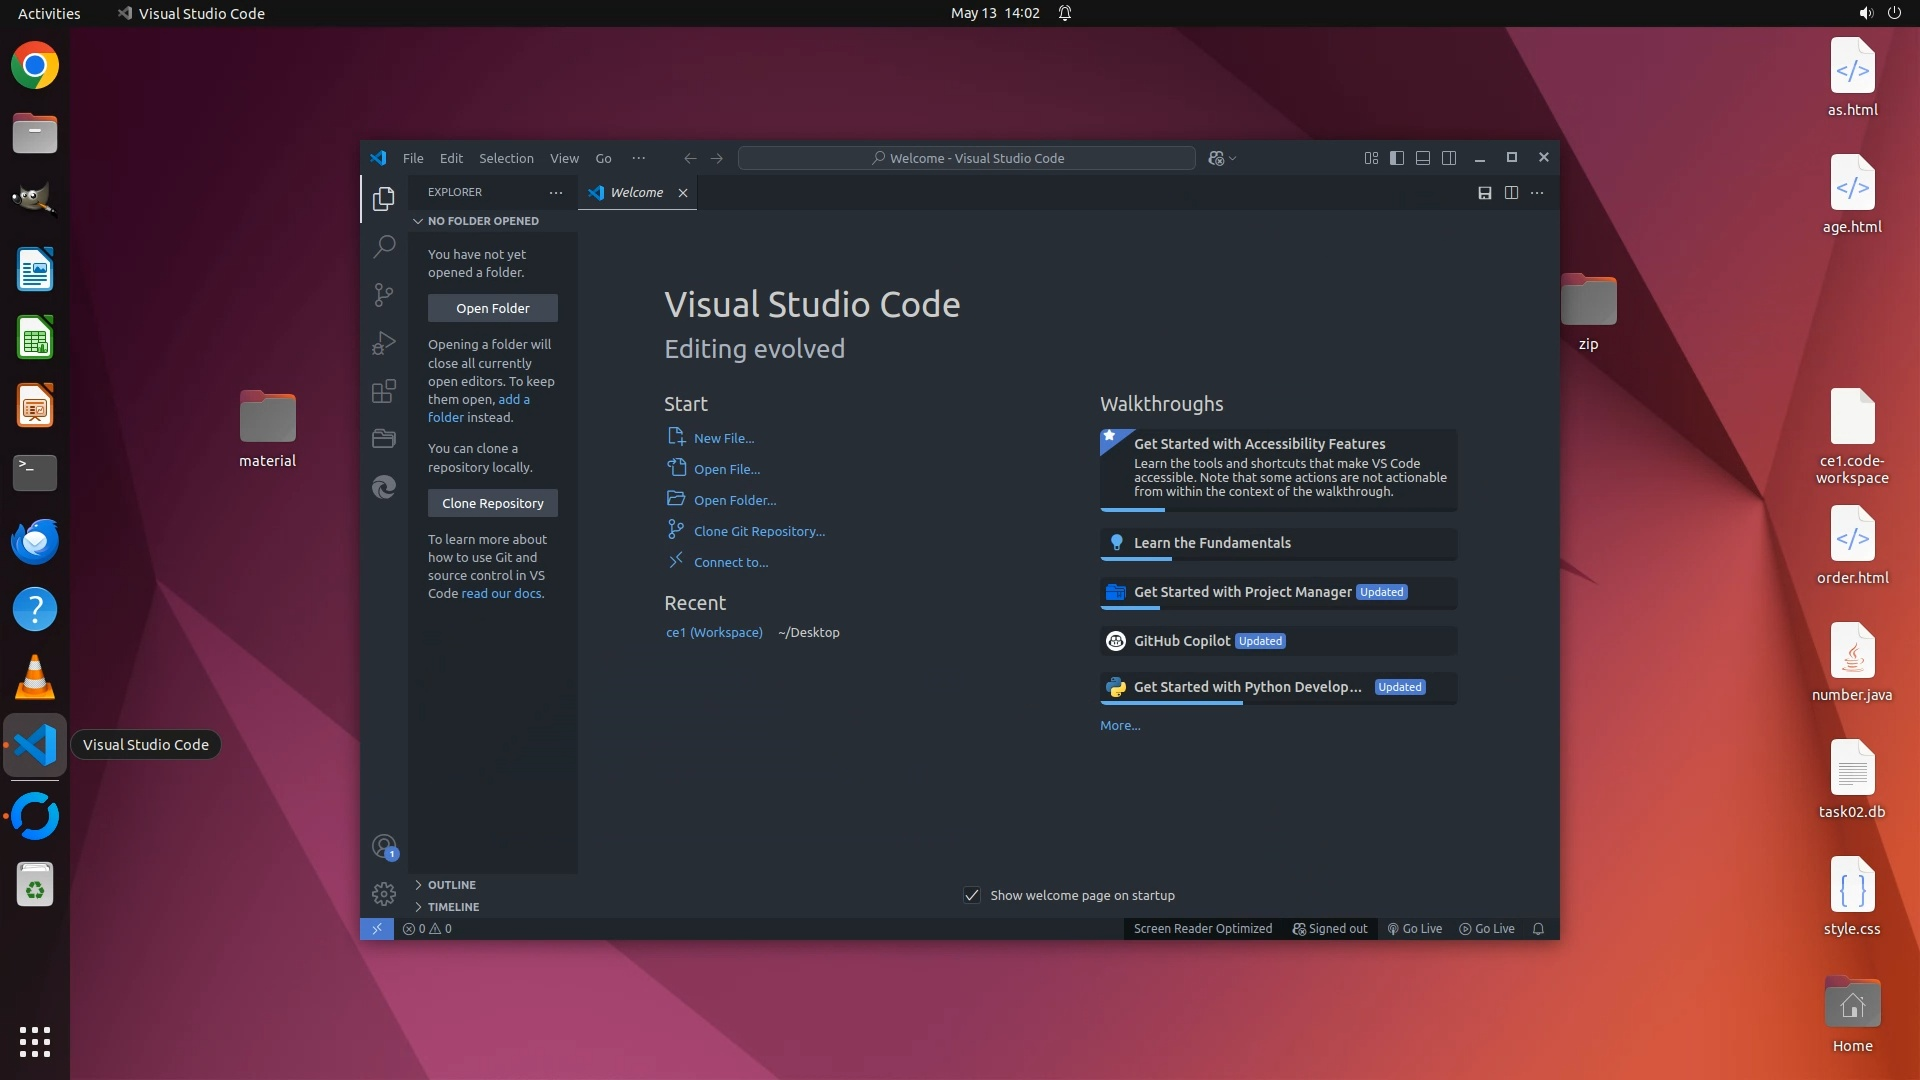Expand the Timeline section
1920x1080 pixels.
pyautogui.click(x=453, y=907)
